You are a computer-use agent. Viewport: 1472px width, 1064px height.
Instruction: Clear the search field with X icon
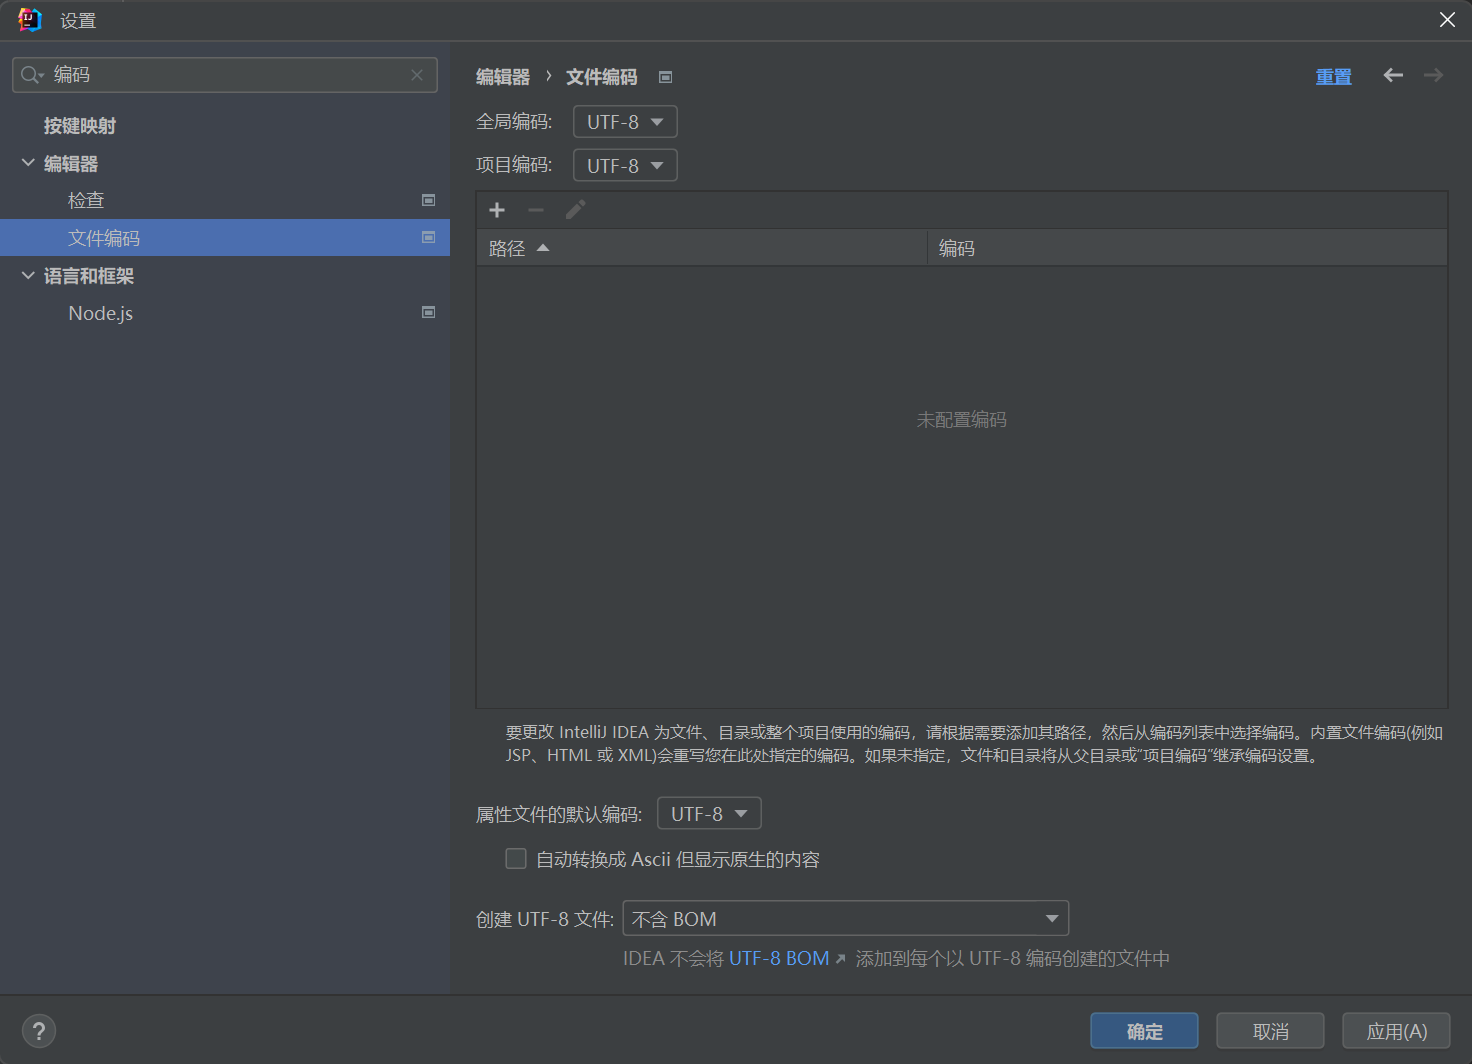pos(417,75)
